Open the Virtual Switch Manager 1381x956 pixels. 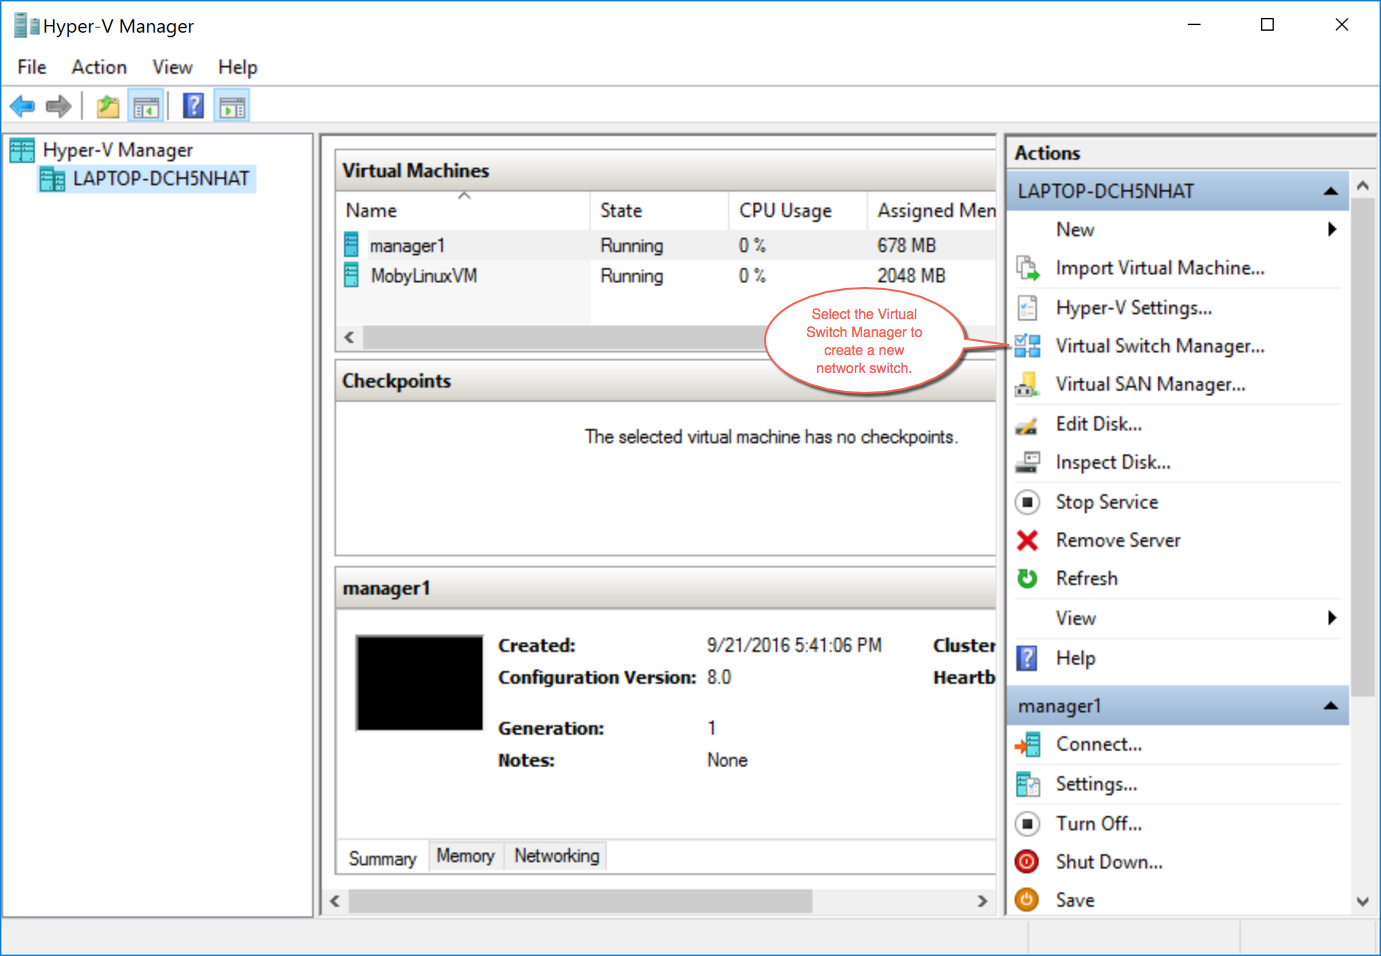click(x=1158, y=345)
